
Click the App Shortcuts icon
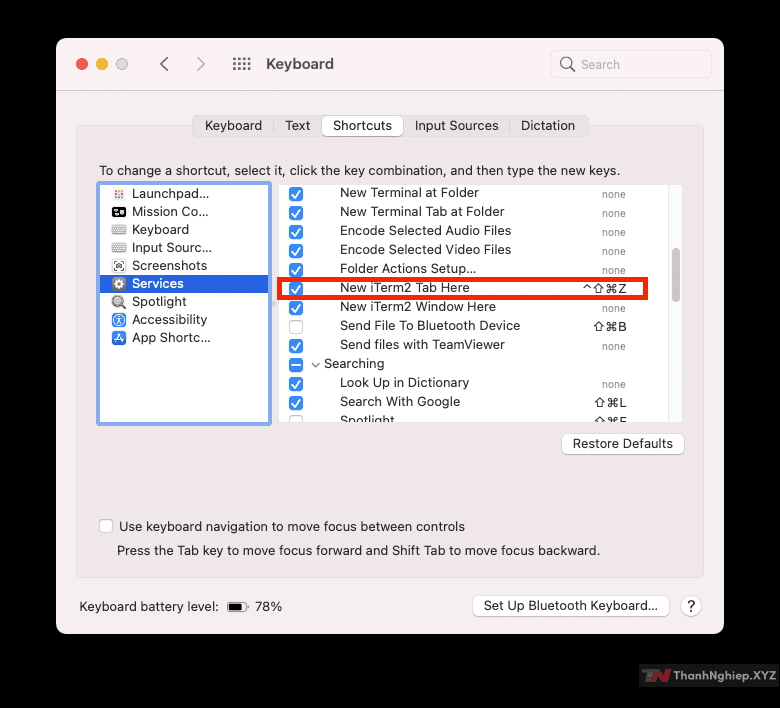[118, 338]
